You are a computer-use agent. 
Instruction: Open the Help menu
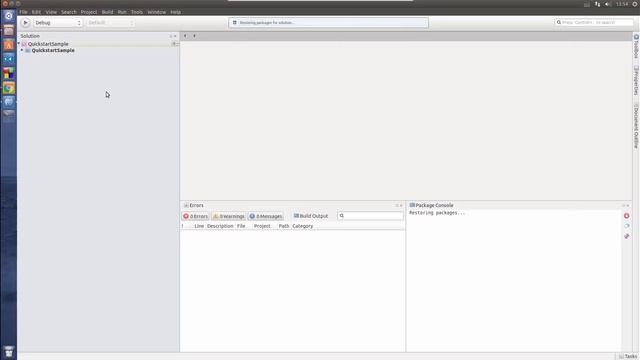coord(176,12)
